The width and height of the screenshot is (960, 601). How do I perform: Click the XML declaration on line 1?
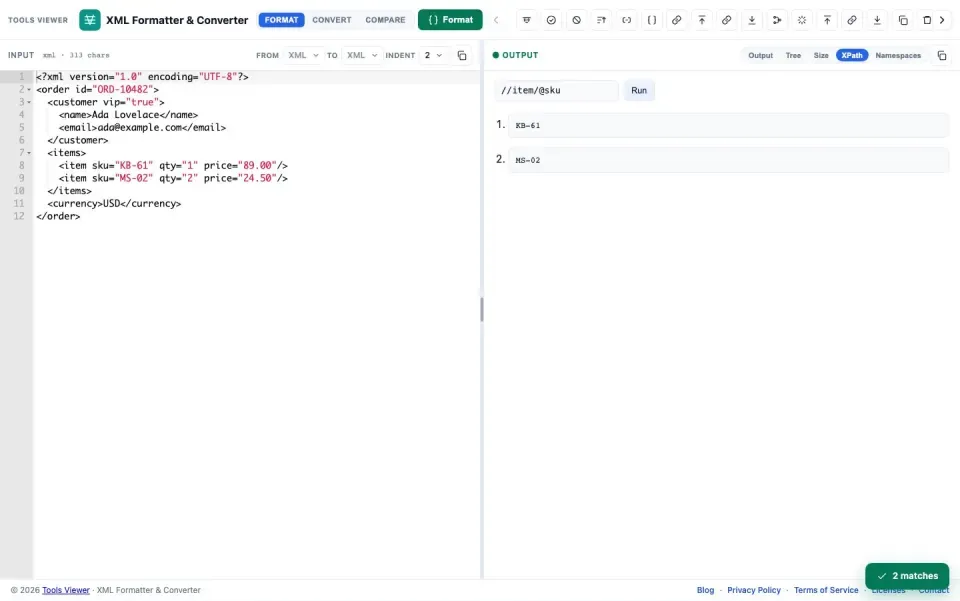[x=142, y=77]
